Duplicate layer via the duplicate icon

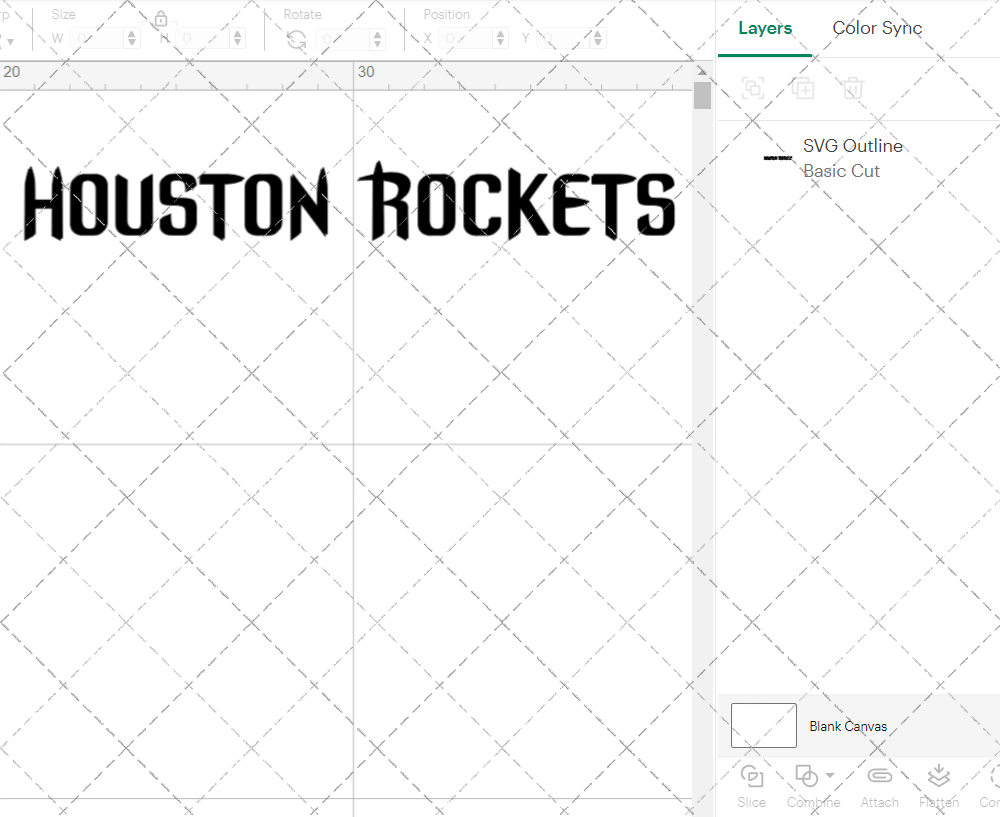tap(802, 88)
